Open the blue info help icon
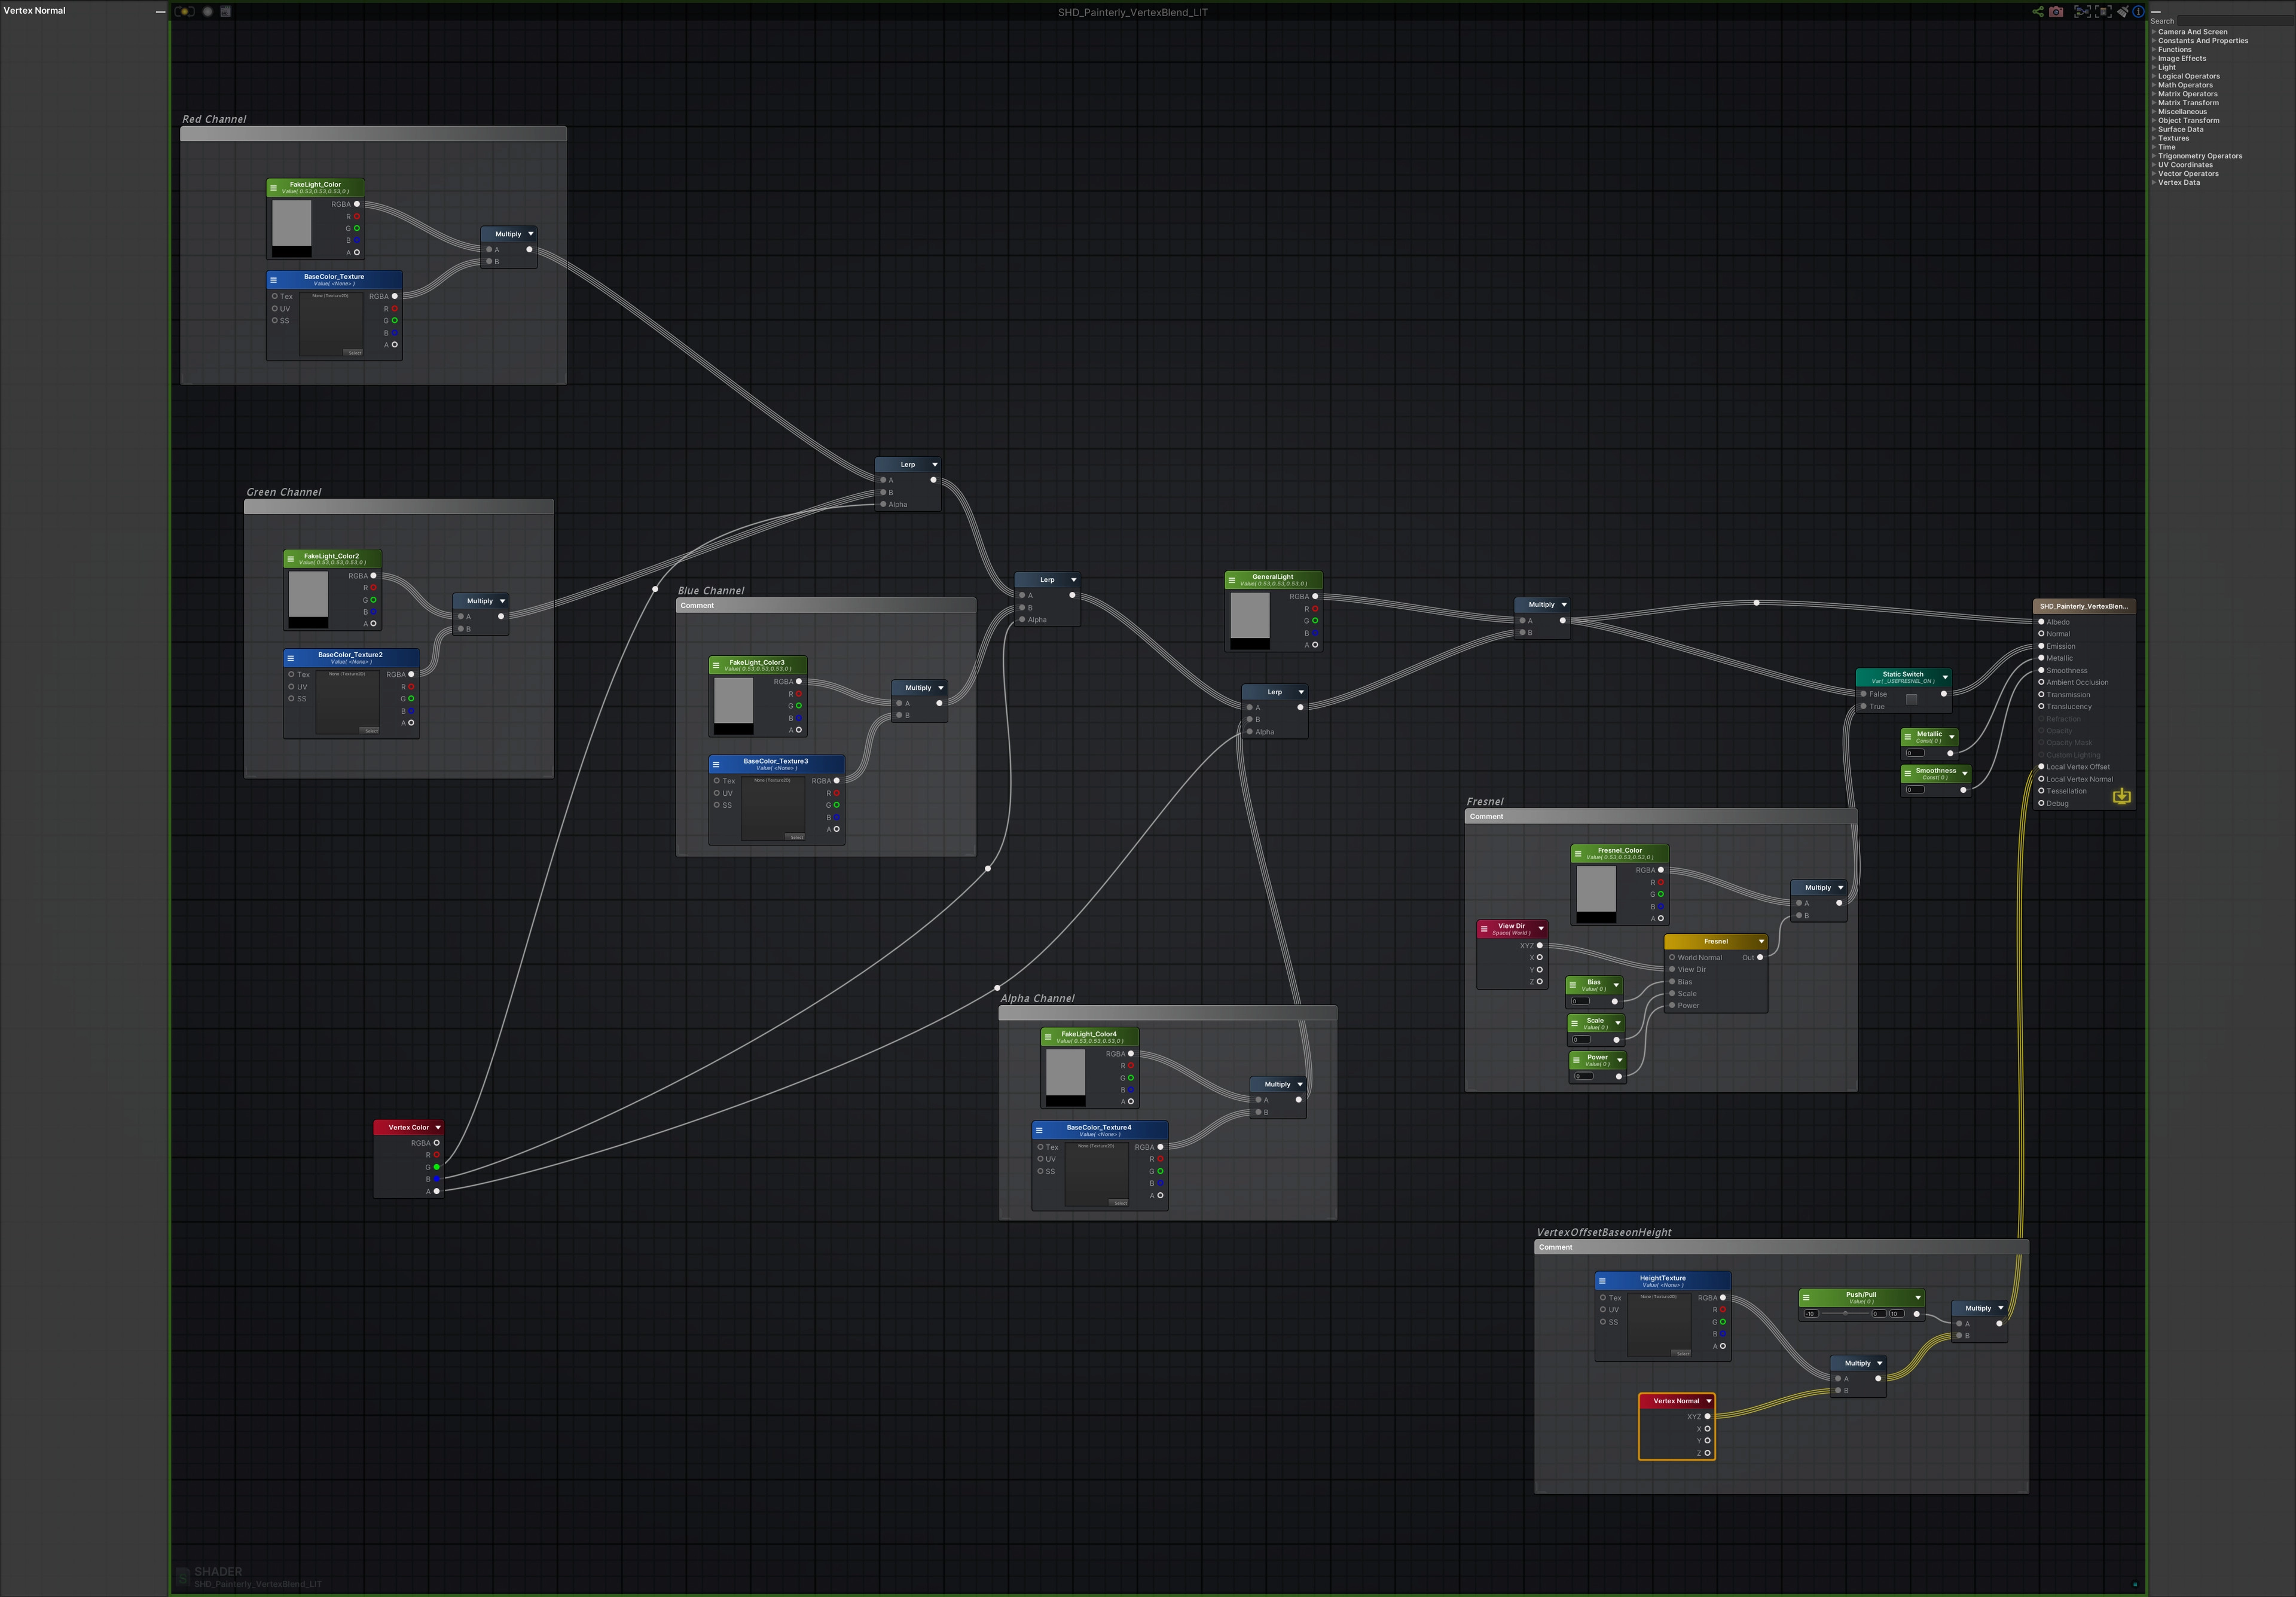The width and height of the screenshot is (2296, 1597). coord(2138,12)
